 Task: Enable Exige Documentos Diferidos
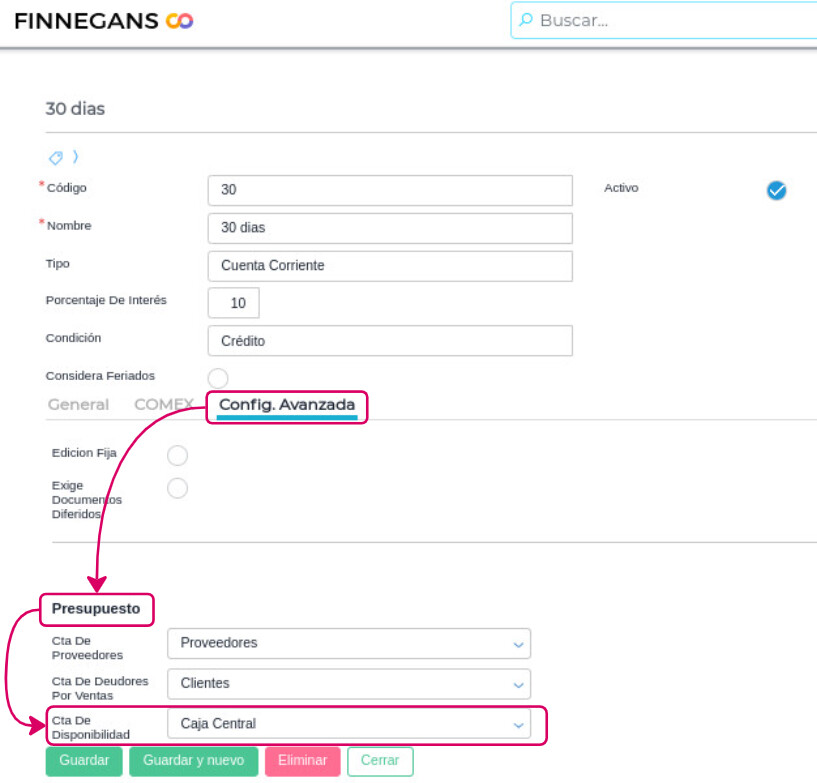point(177,488)
